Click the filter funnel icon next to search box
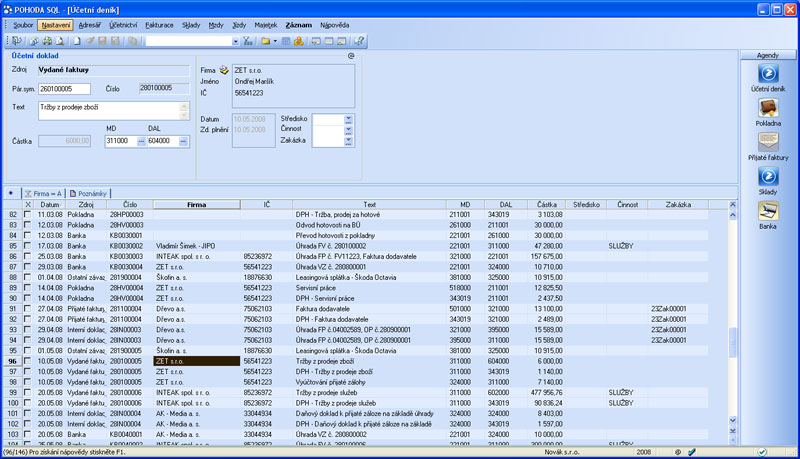The image size is (800, 459). [x=247, y=41]
